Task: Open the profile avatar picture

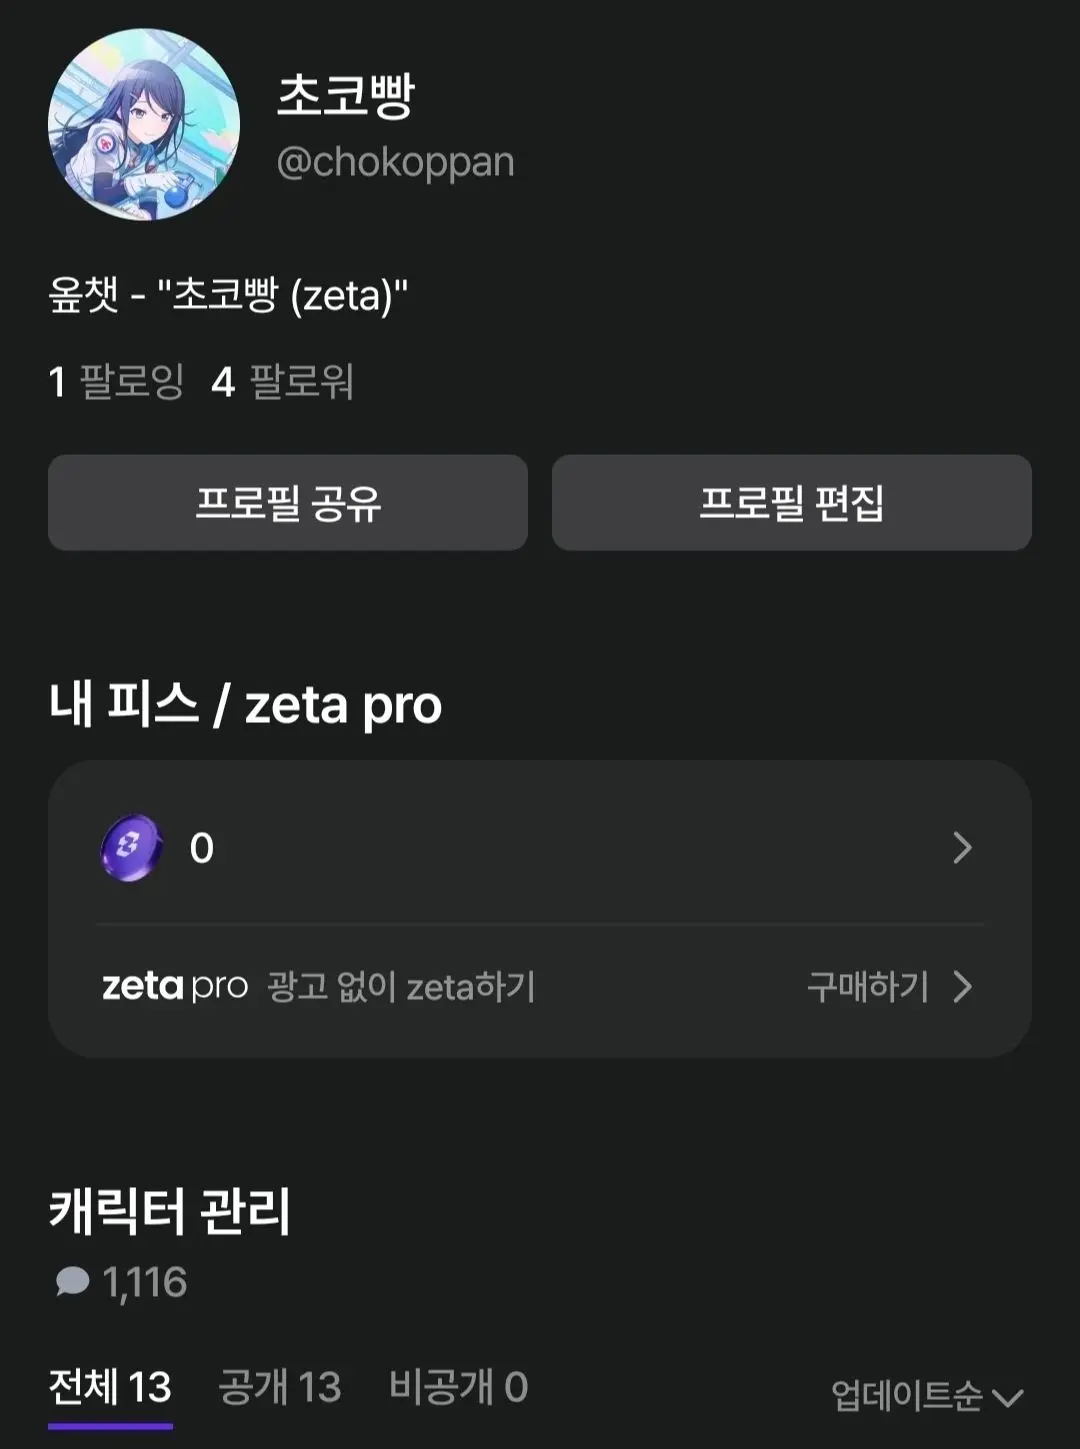Action: point(144,124)
